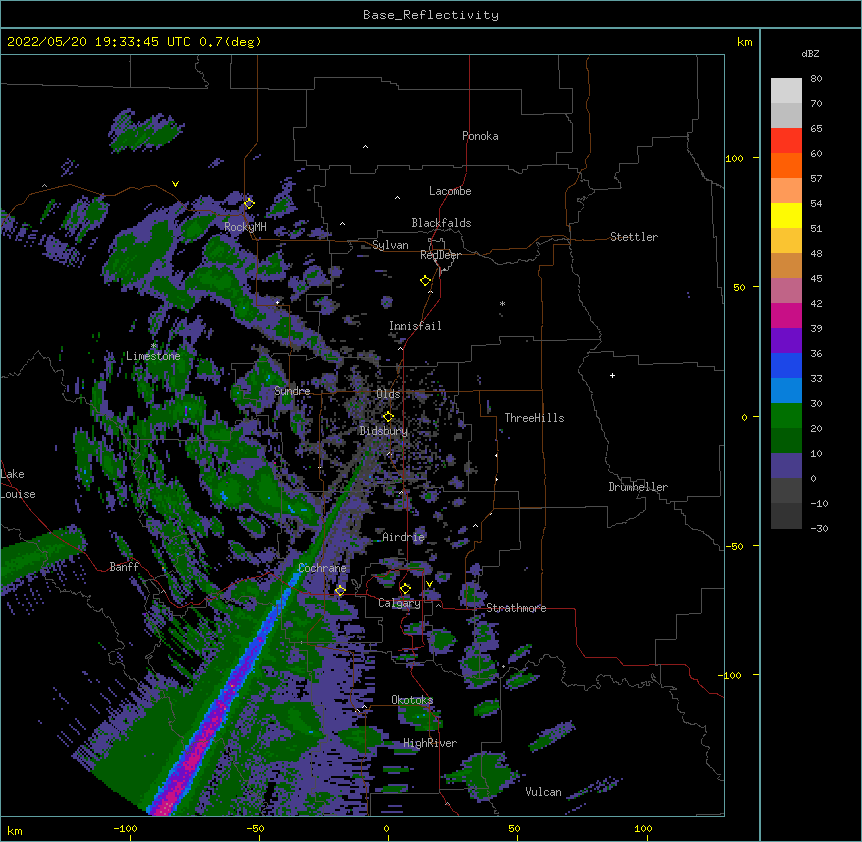
Task: Click the Cochrane town label
Action: pos(322,568)
